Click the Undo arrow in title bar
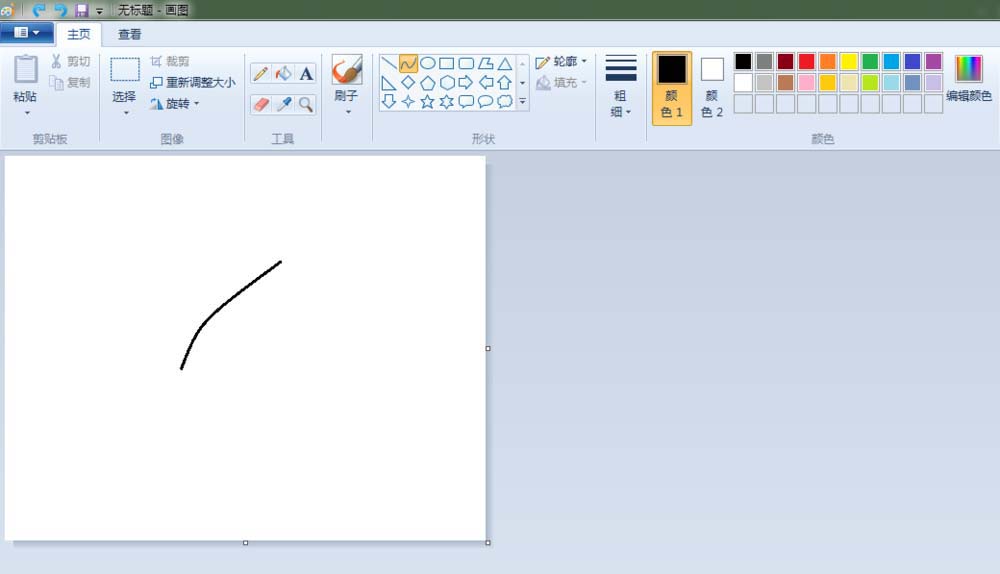The width and height of the screenshot is (1000, 574). click(39, 10)
